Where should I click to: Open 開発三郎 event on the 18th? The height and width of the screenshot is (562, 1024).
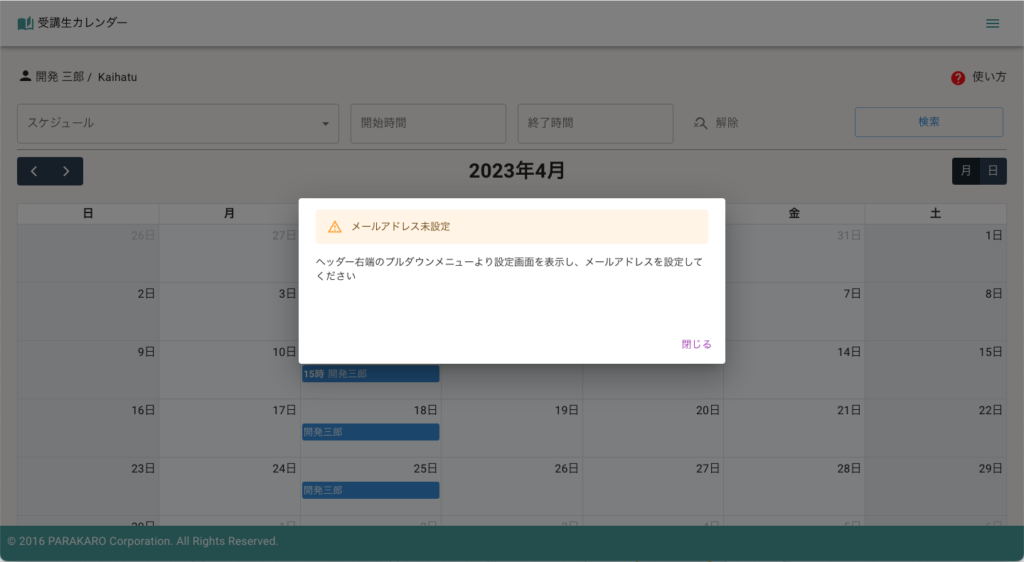[x=370, y=432]
